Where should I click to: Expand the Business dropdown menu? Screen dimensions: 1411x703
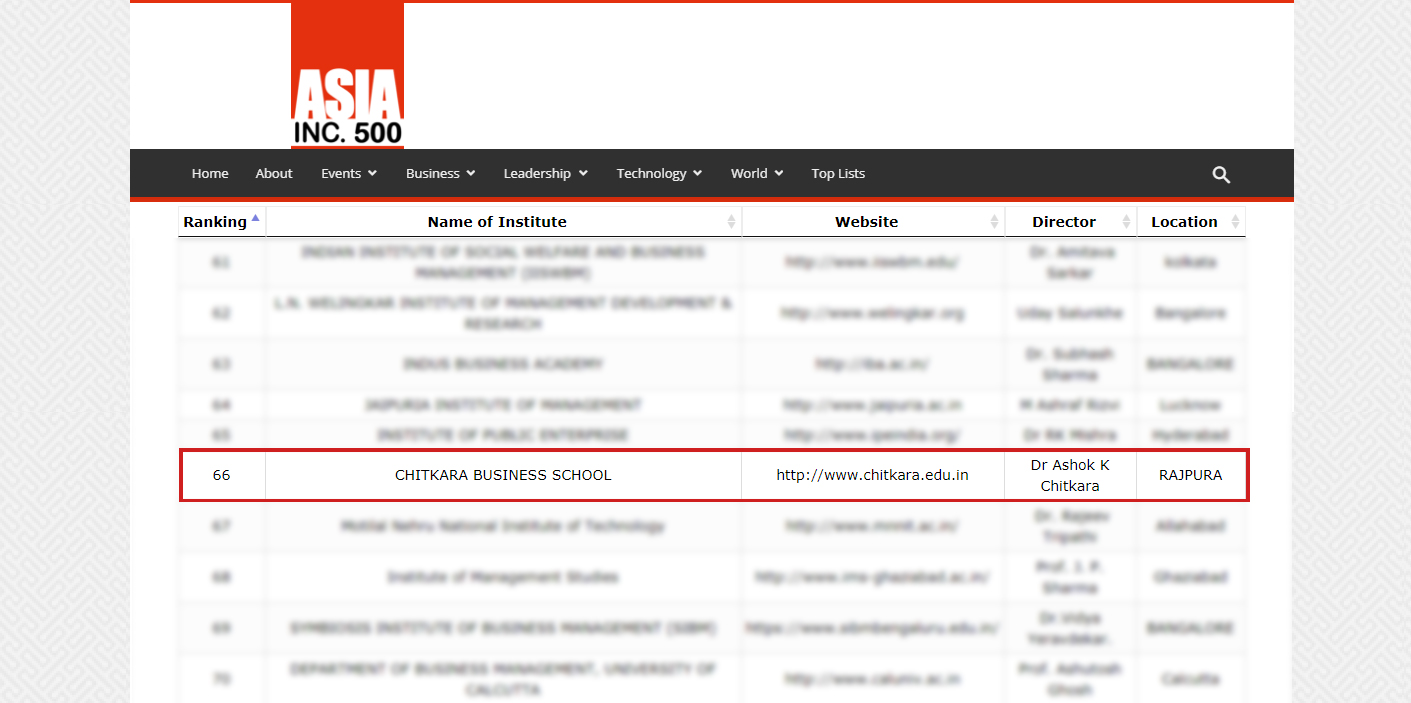pyautogui.click(x=440, y=174)
